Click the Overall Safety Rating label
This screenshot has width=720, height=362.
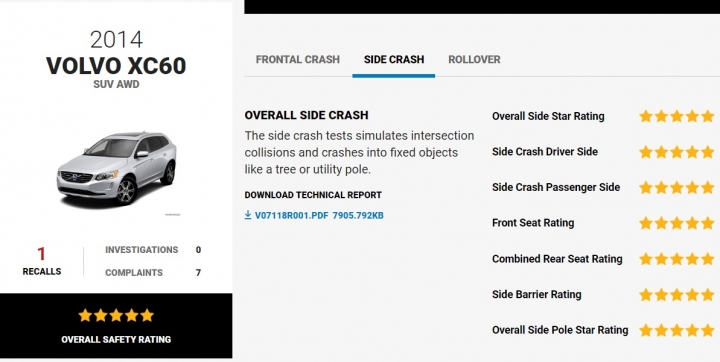tap(116, 339)
